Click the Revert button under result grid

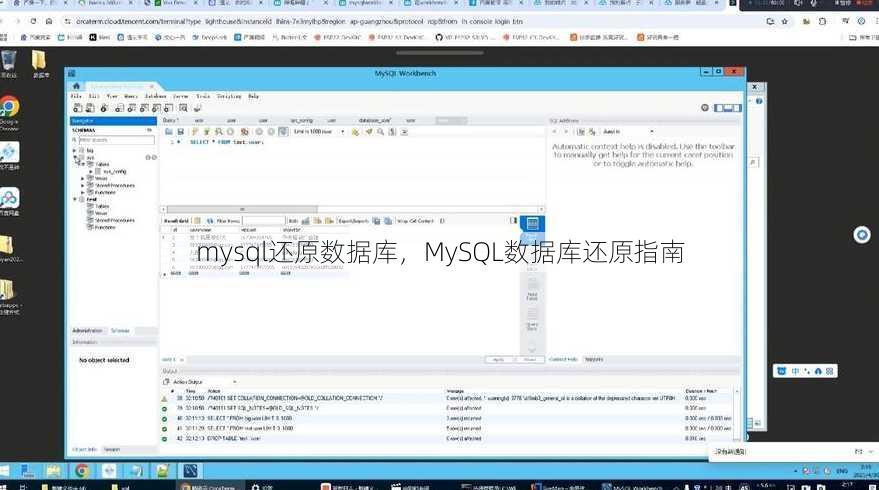point(530,359)
